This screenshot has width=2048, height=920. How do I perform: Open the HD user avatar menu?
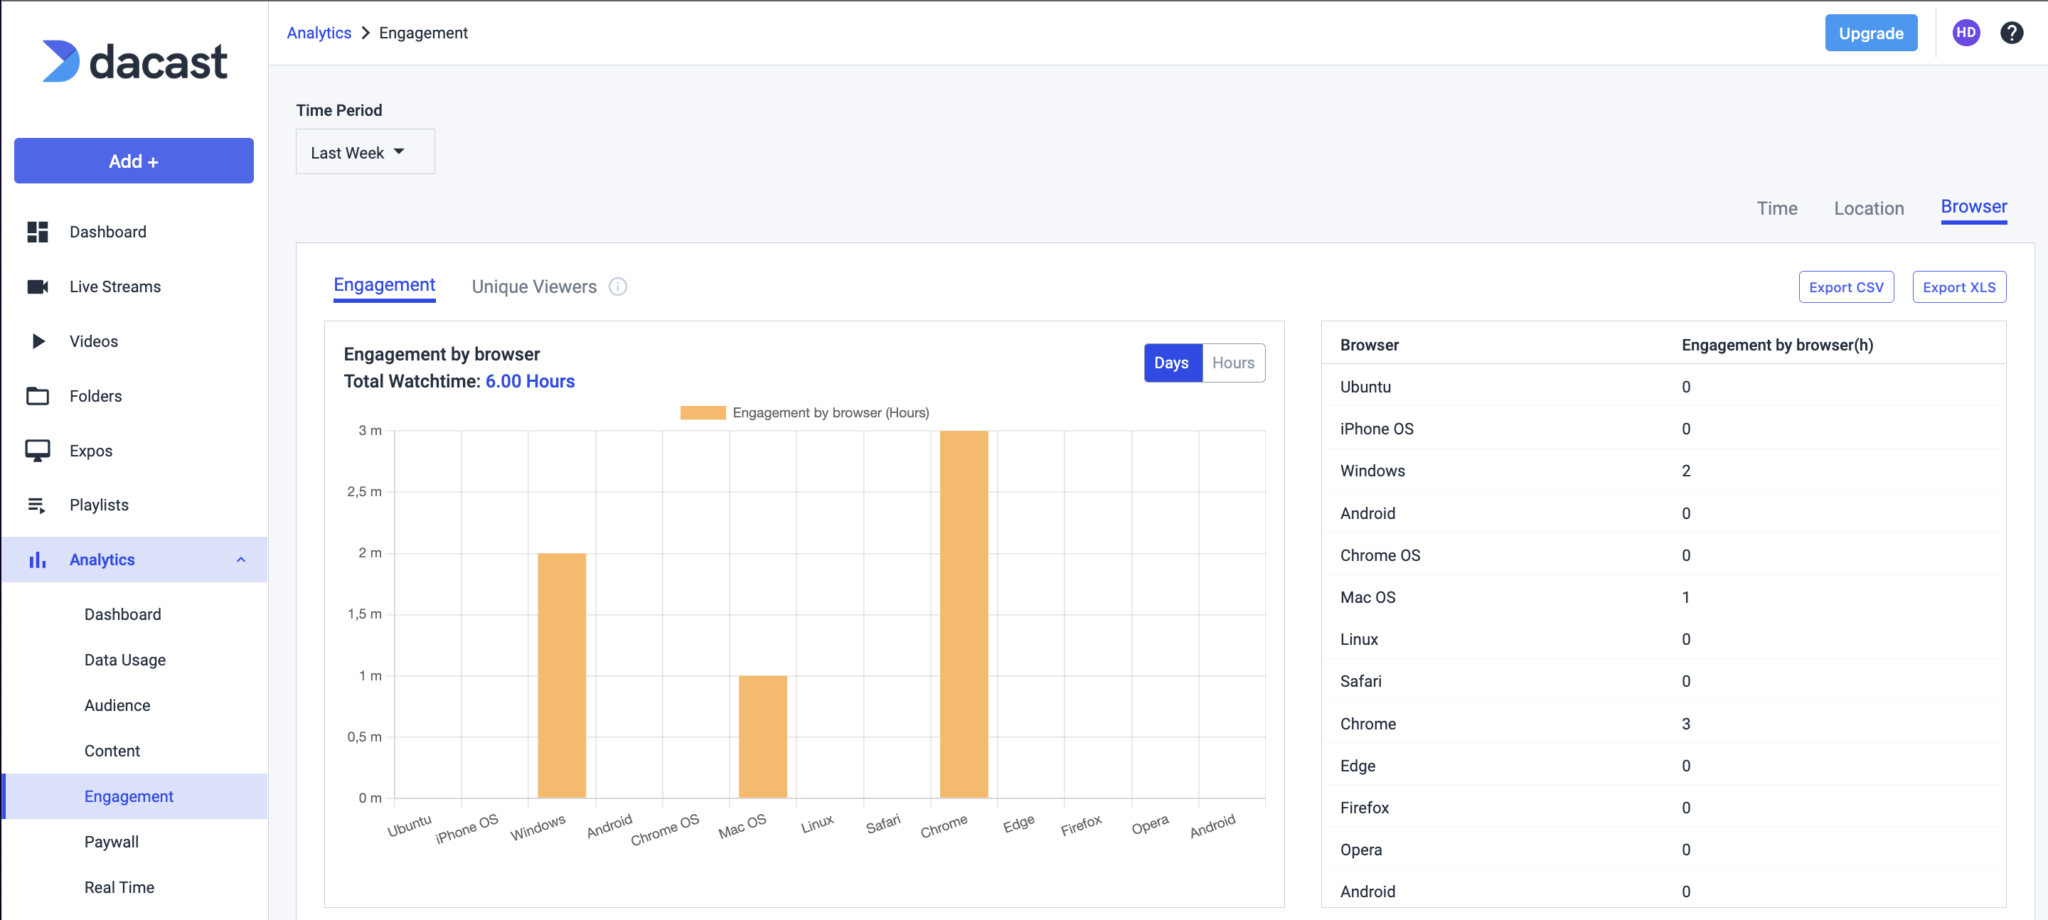[x=1966, y=33]
